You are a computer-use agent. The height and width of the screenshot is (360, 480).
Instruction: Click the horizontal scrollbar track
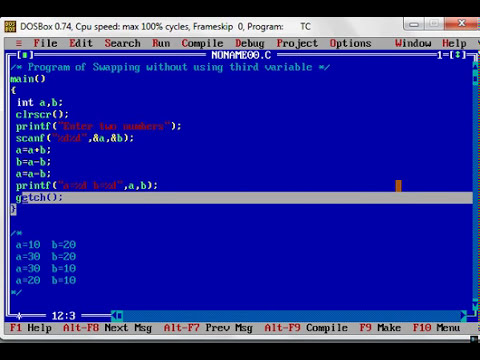292,315
